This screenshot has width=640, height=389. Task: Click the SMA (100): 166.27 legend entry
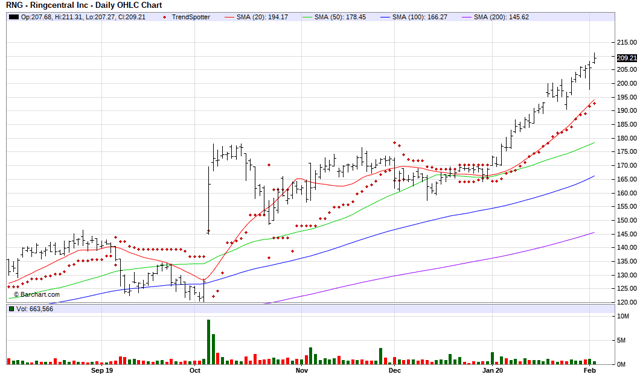click(x=420, y=17)
